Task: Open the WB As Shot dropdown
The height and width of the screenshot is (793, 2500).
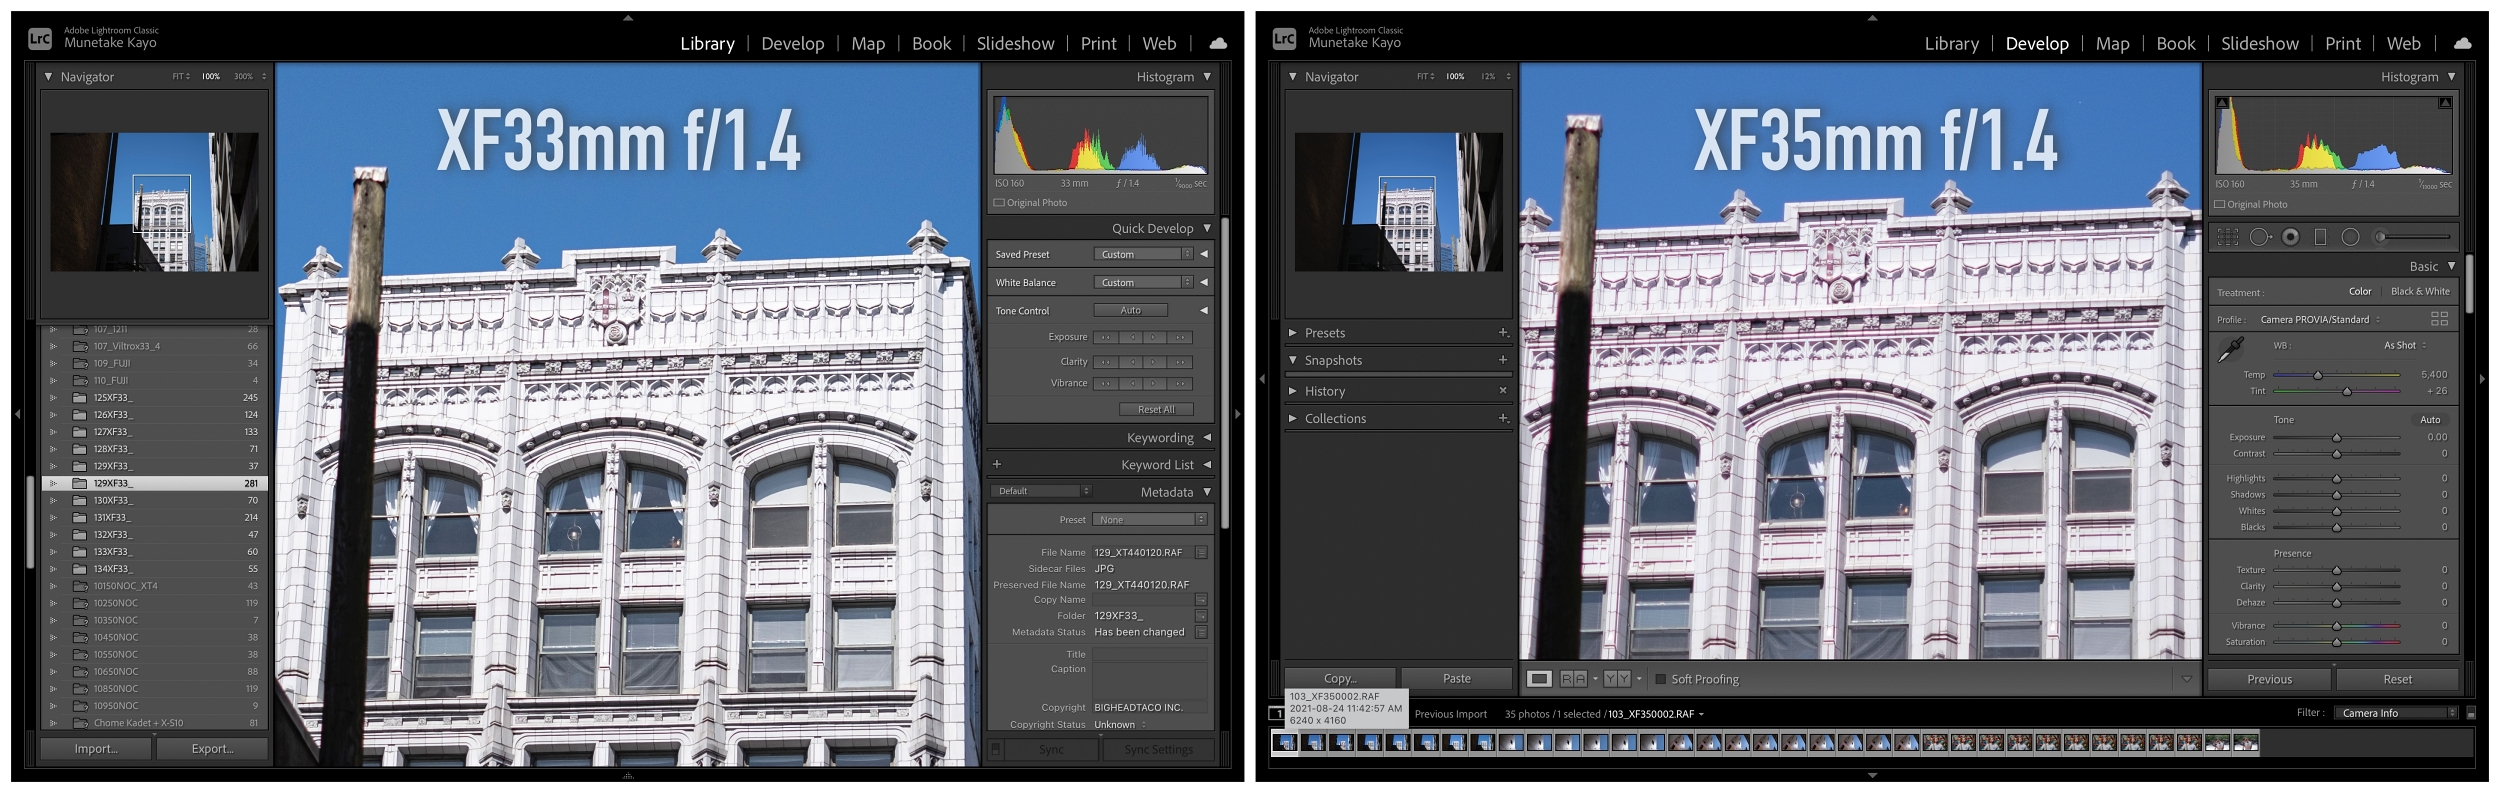Action: tap(2405, 345)
